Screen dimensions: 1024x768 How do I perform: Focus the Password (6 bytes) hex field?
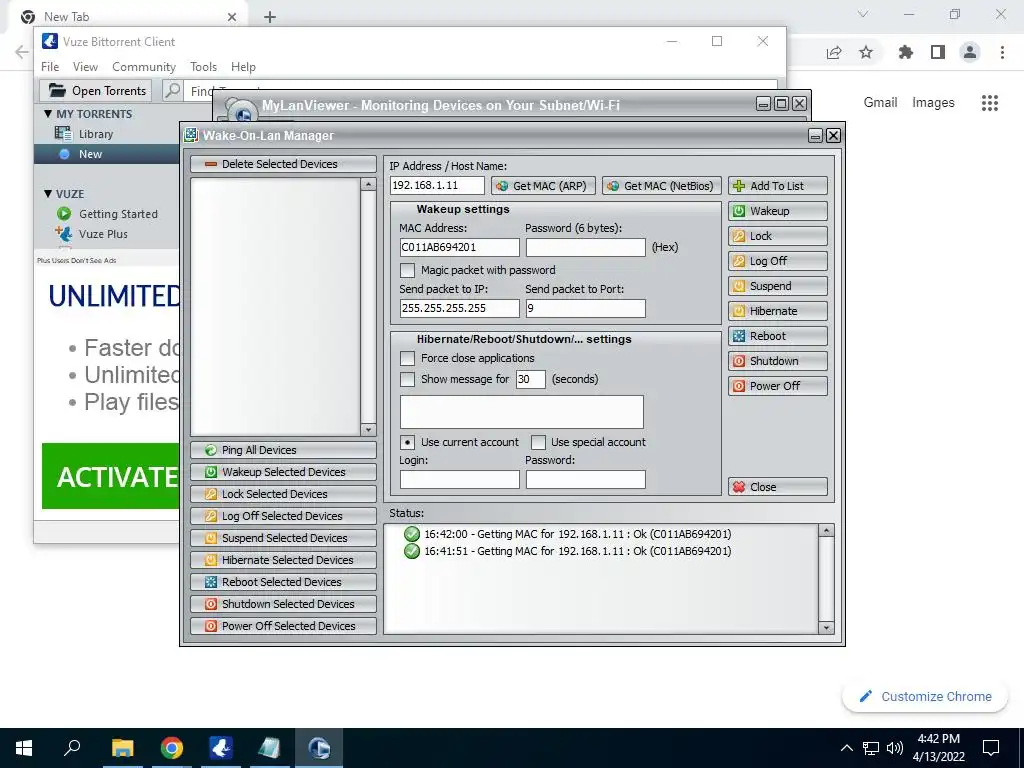pos(586,248)
